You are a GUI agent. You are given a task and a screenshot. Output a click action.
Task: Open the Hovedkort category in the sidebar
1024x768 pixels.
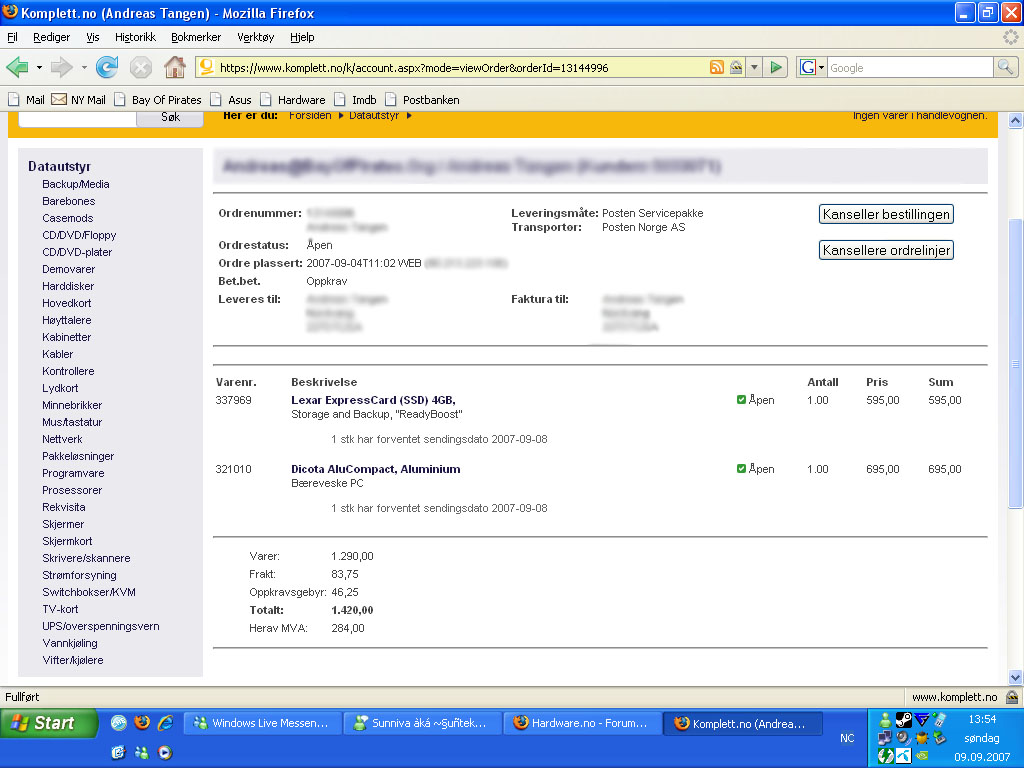click(x=67, y=303)
